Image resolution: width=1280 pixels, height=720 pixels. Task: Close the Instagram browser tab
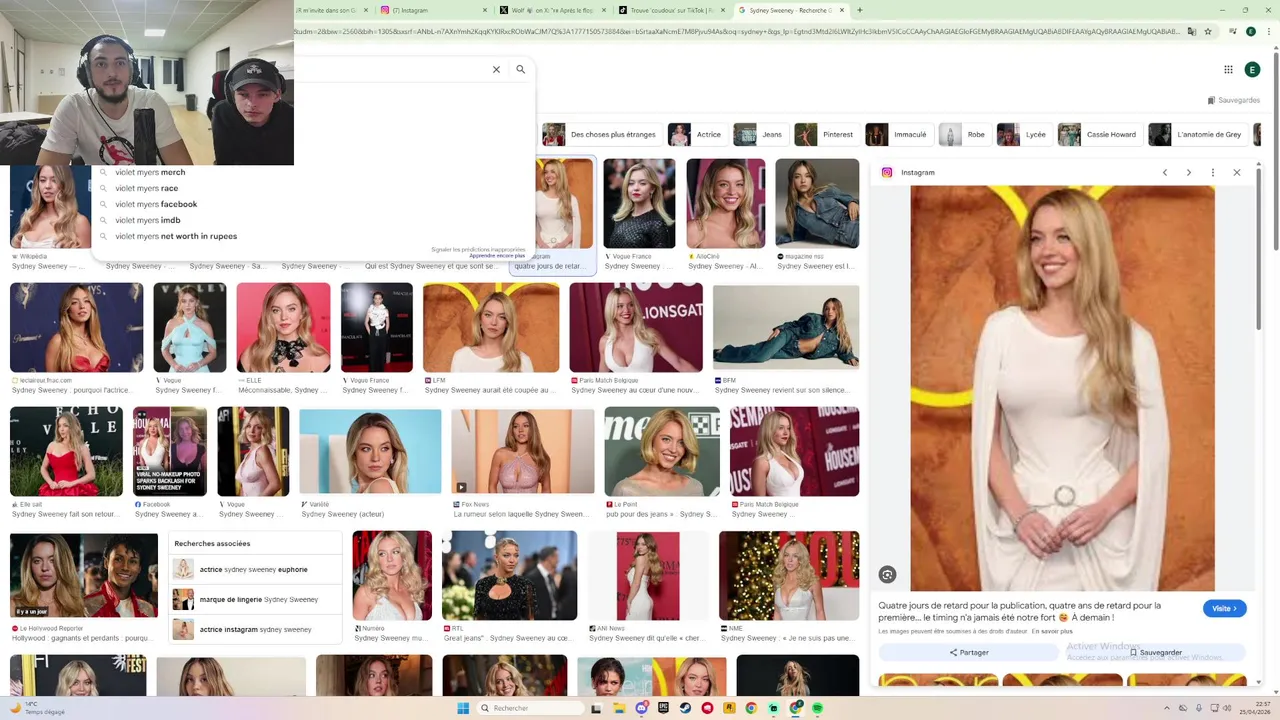[487, 10]
